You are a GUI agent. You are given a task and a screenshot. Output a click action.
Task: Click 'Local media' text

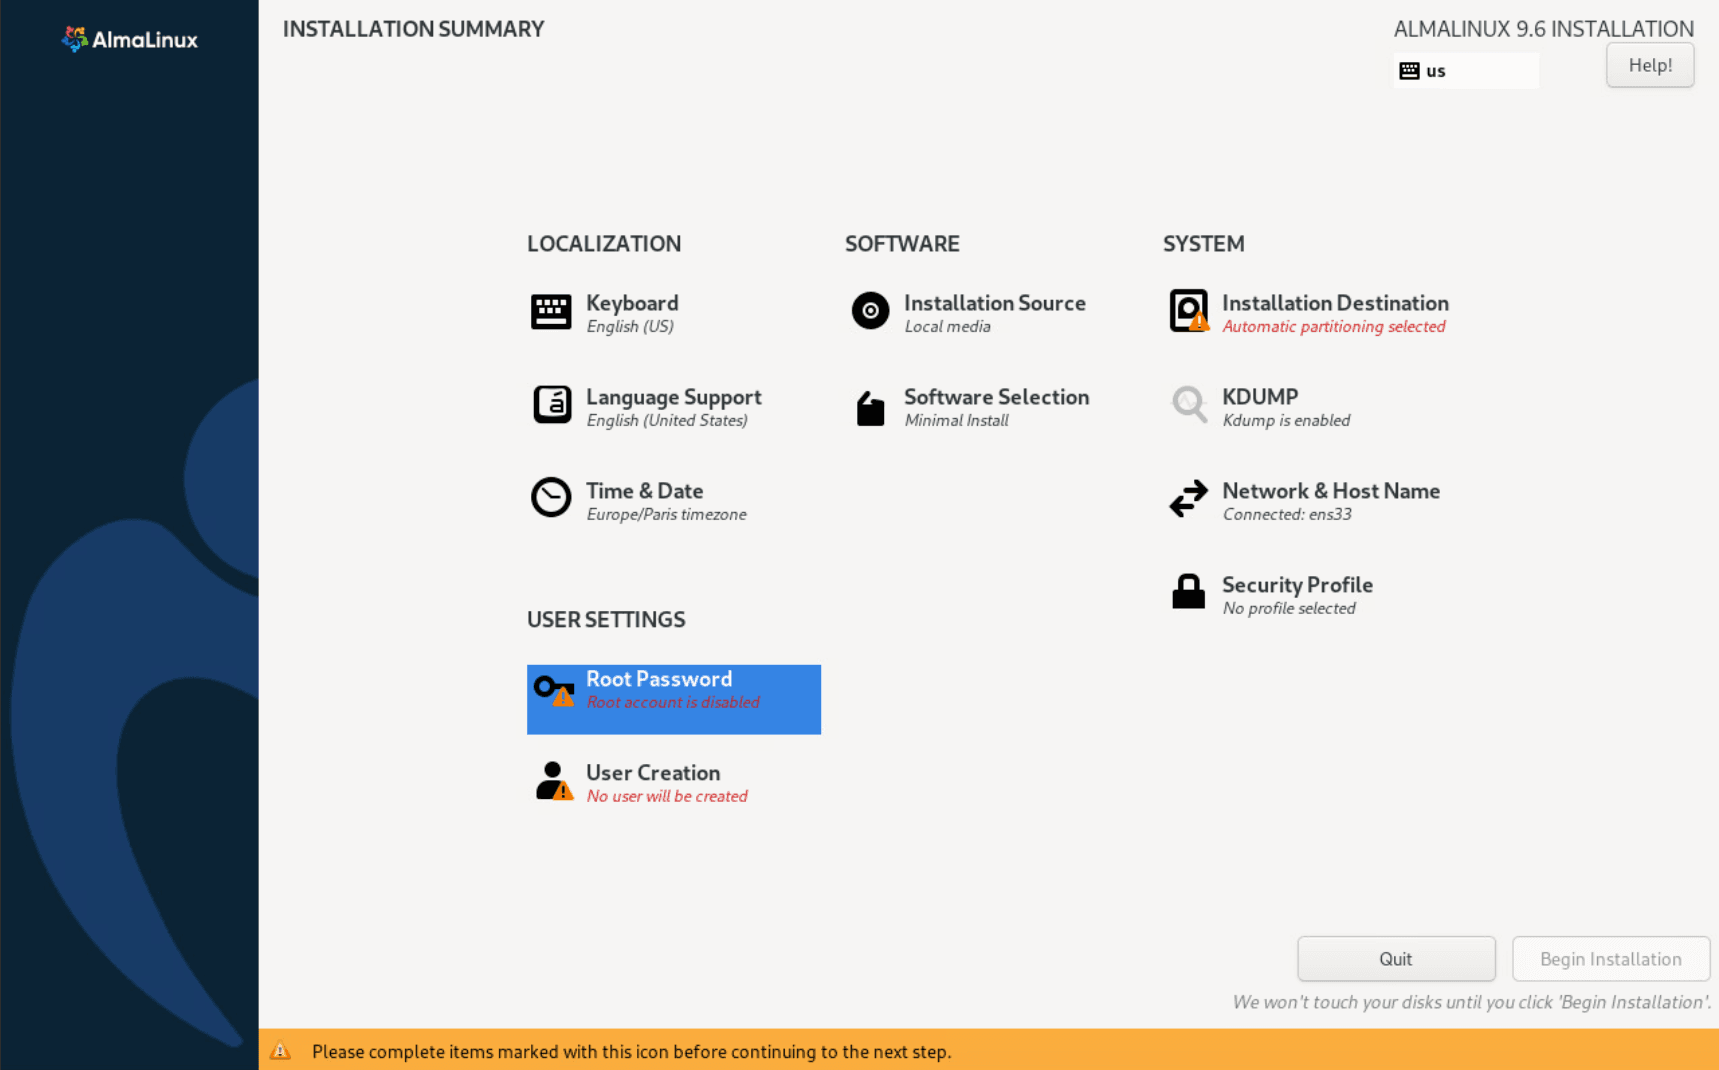(x=947, y=327)
